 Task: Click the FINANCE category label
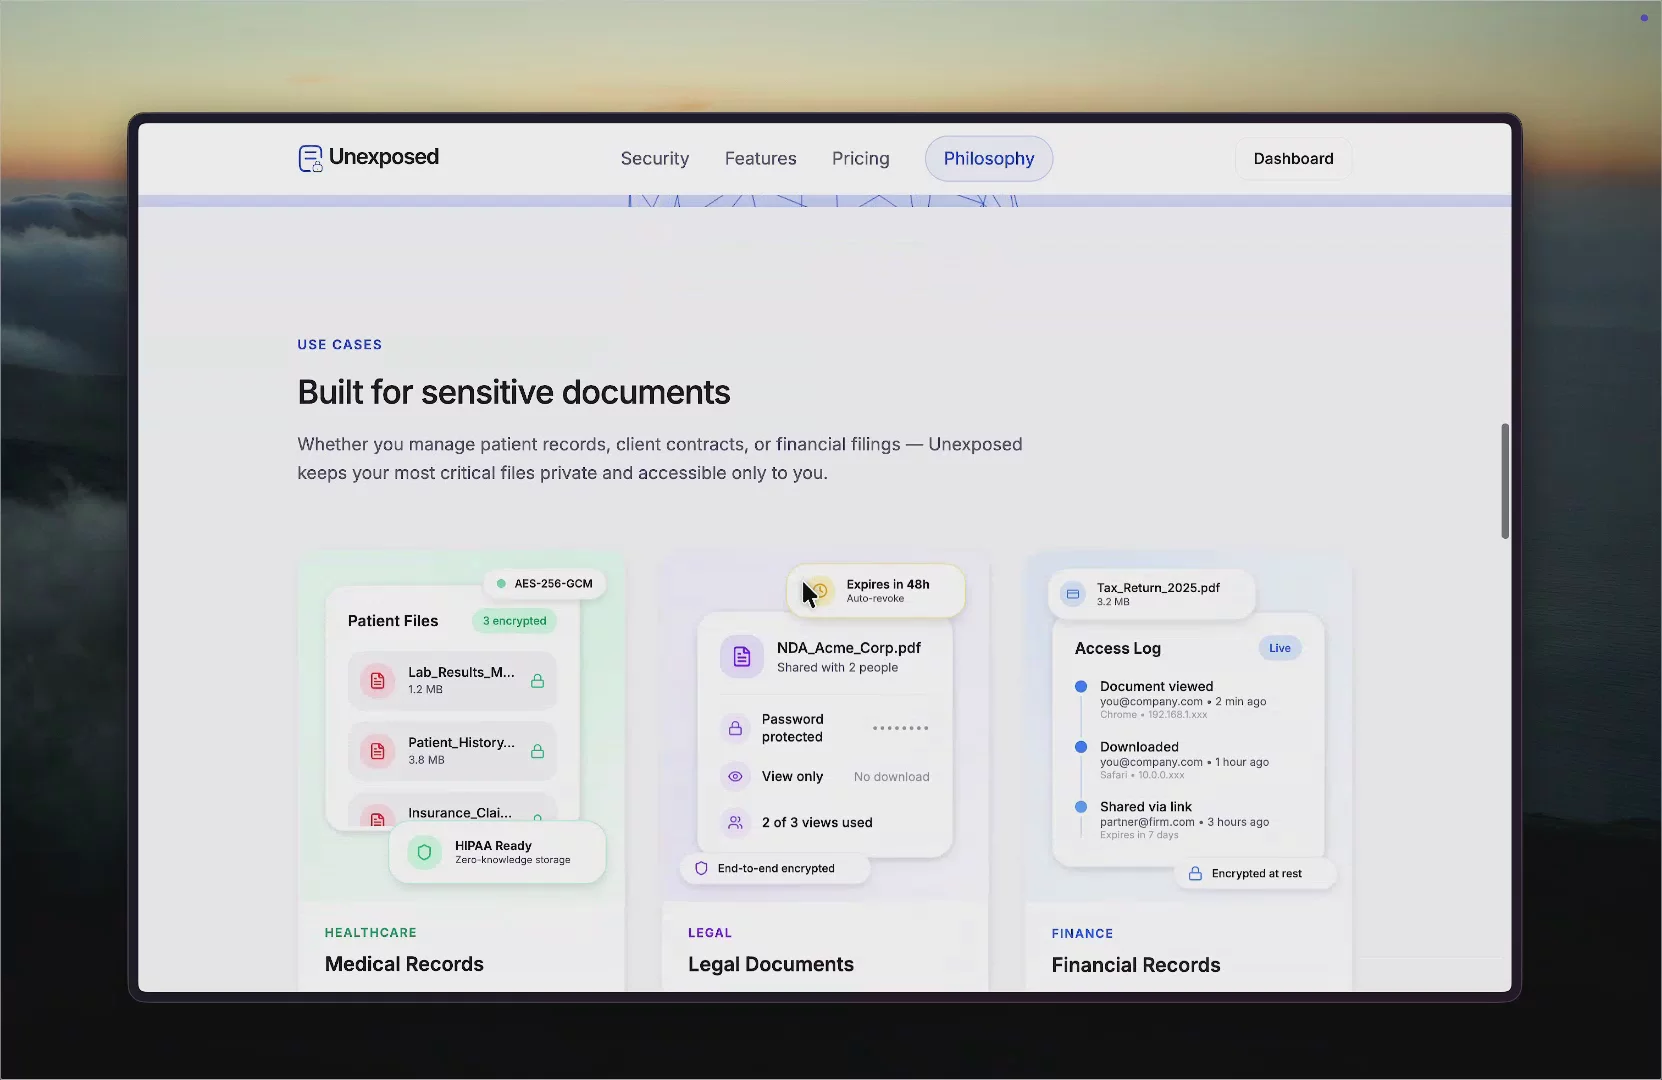tap(1082, 933)
